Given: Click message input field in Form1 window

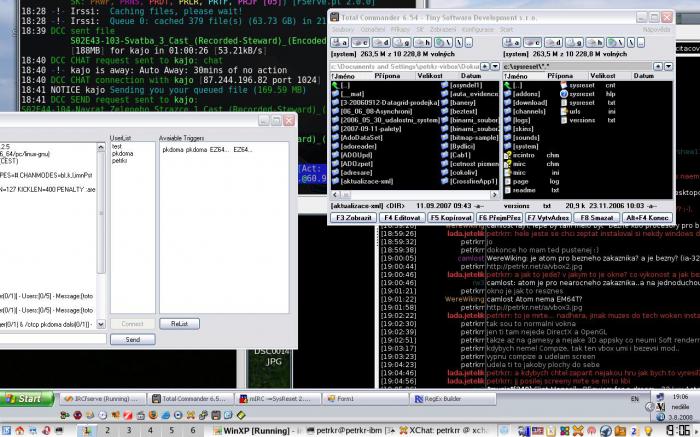Looking at the screenshot, I should click(x=53, y=339).
